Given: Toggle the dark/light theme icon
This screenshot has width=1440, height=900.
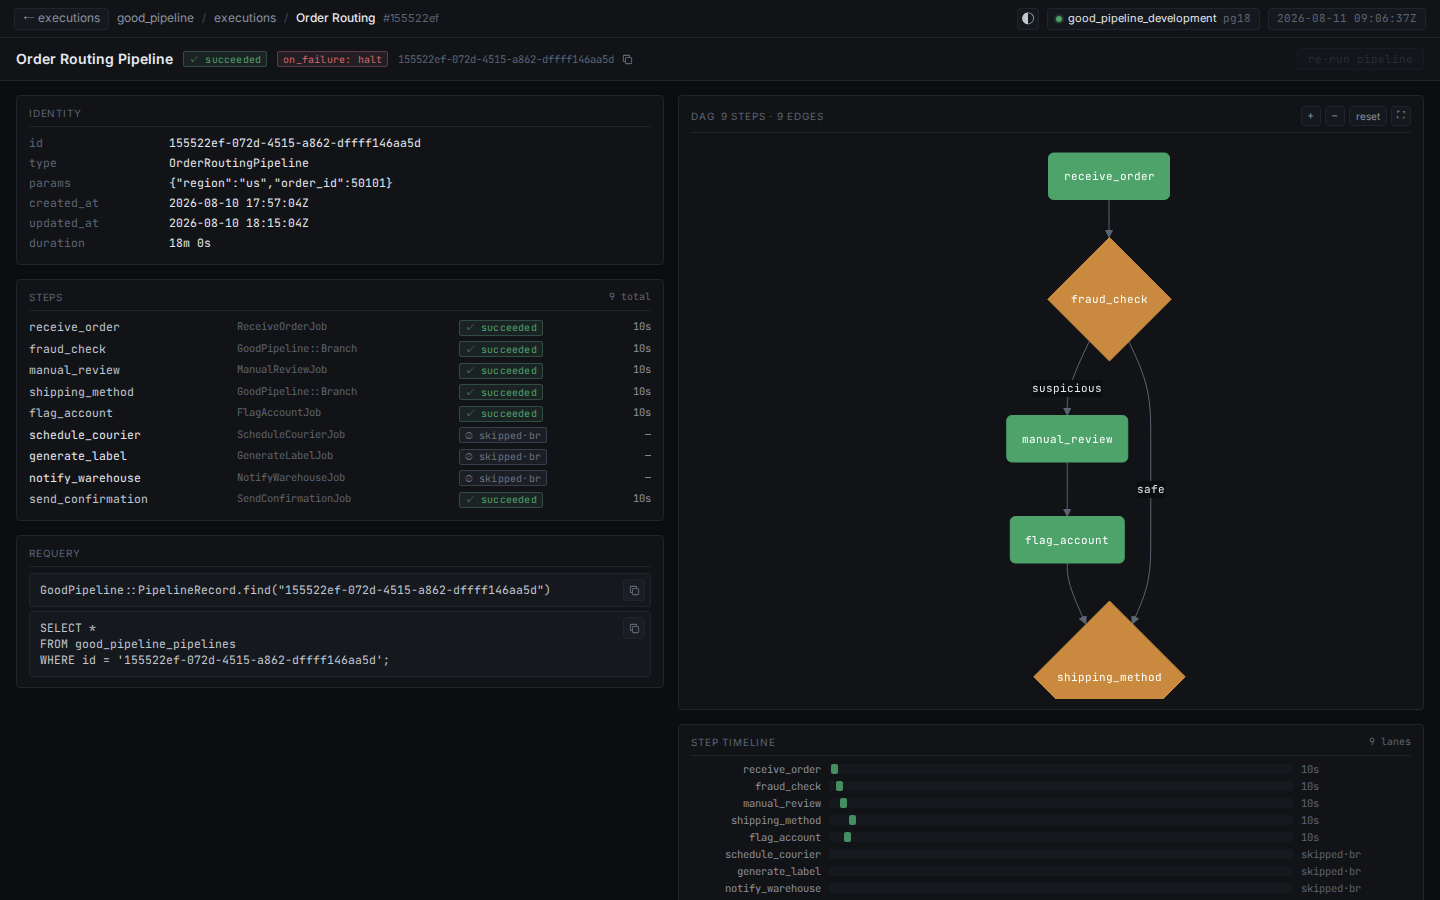Looking at the screenshot, I should click(1027, 18).
